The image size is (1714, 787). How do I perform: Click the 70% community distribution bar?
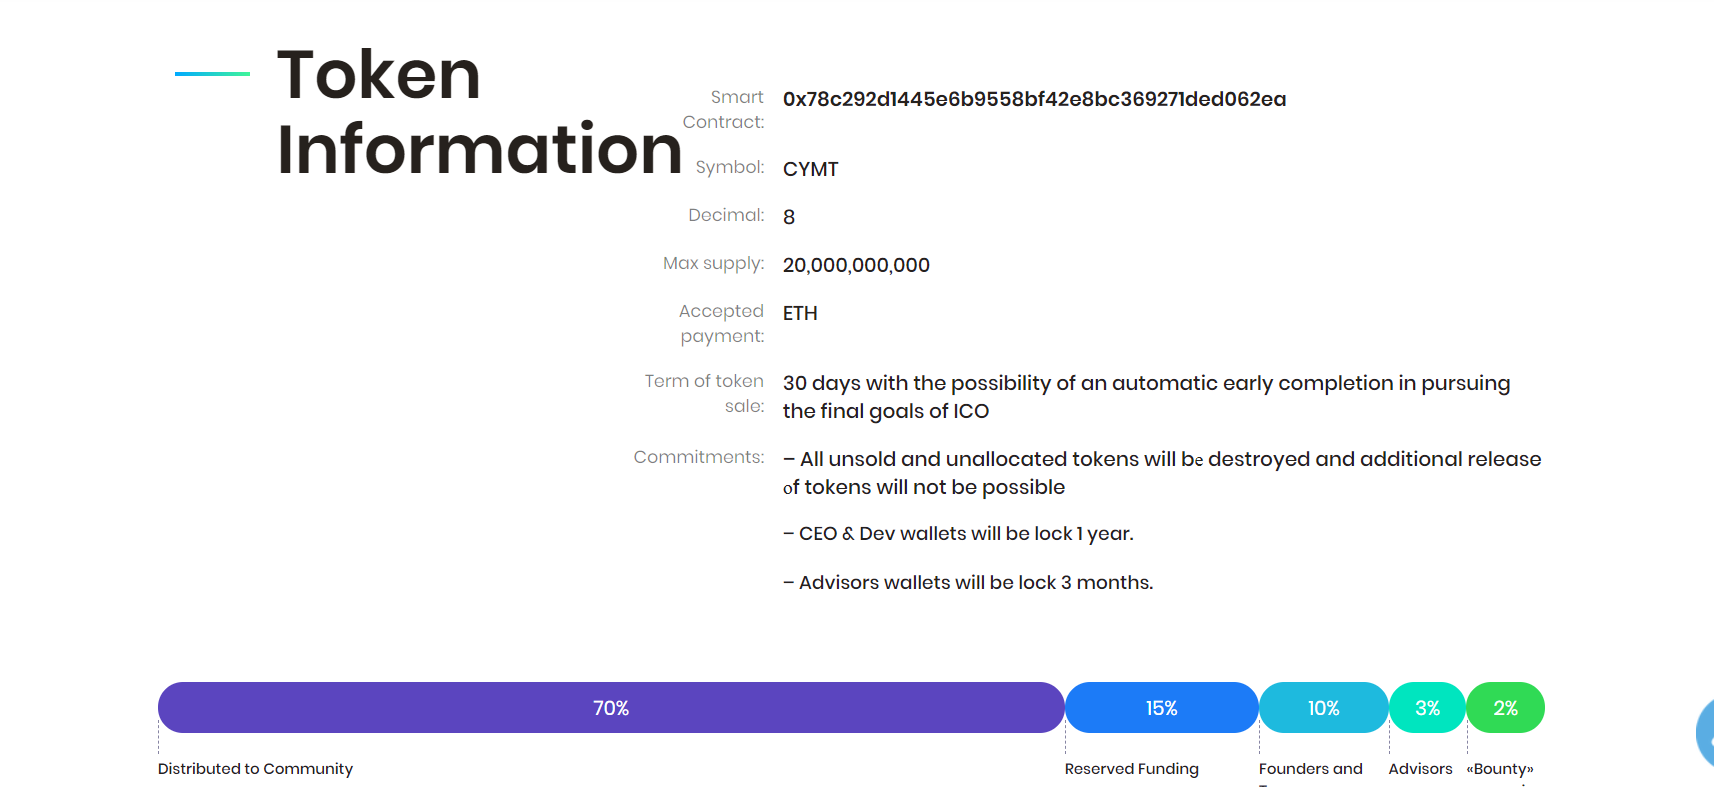point(611,708)
